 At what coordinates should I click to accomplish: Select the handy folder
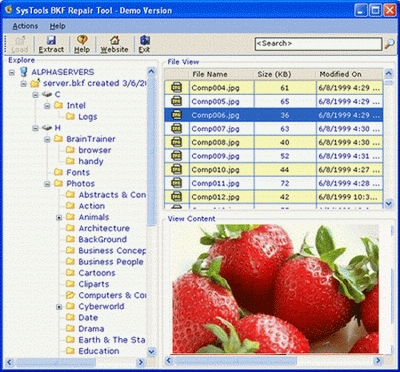point(91,161)
